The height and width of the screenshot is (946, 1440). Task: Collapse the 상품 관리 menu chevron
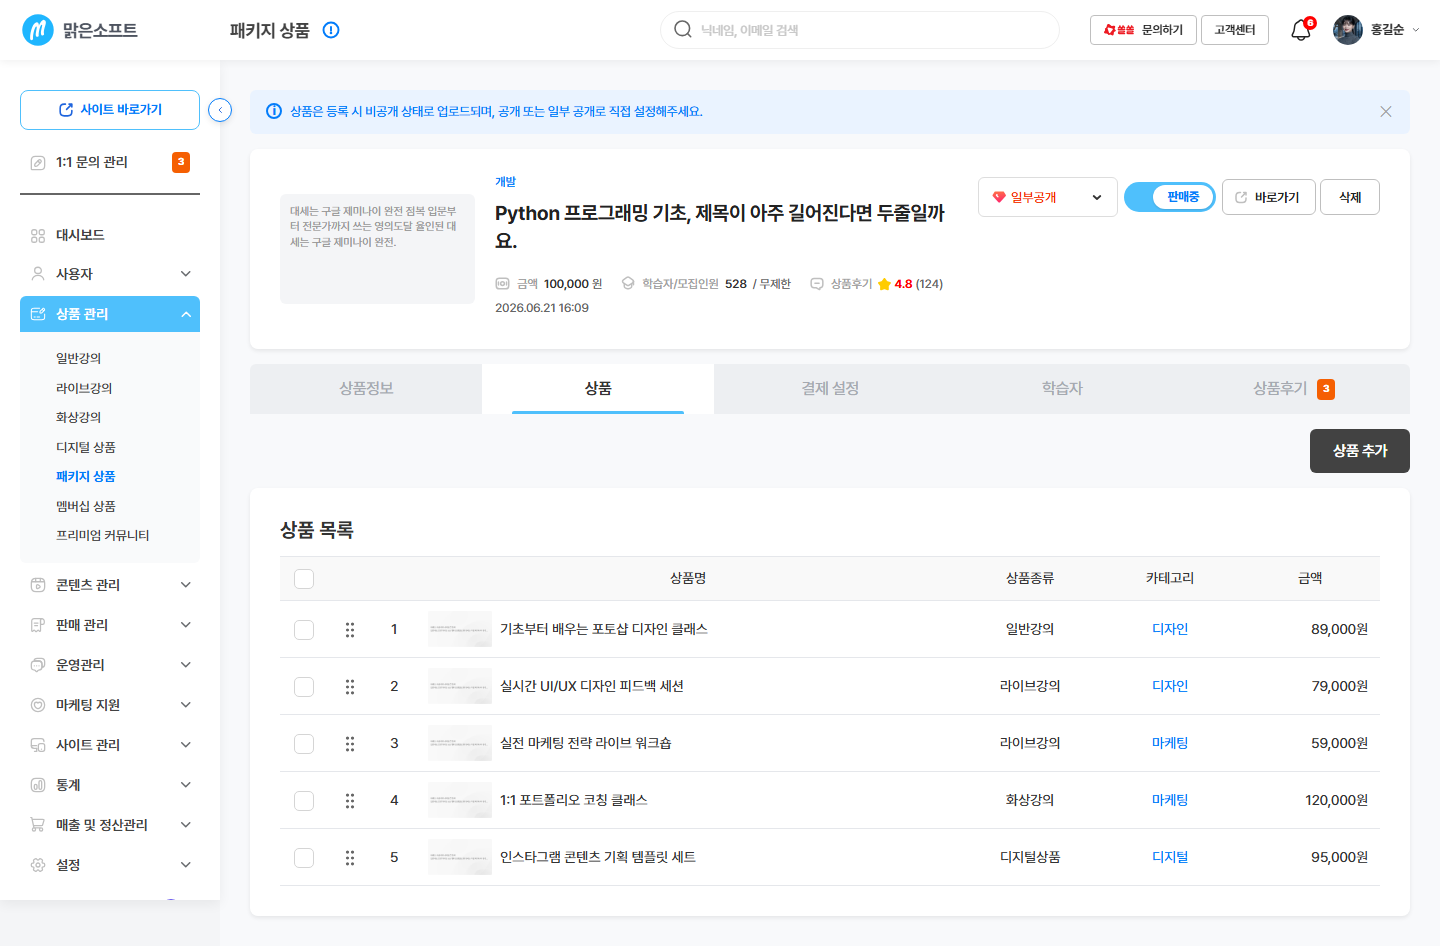tap(186, 314)
